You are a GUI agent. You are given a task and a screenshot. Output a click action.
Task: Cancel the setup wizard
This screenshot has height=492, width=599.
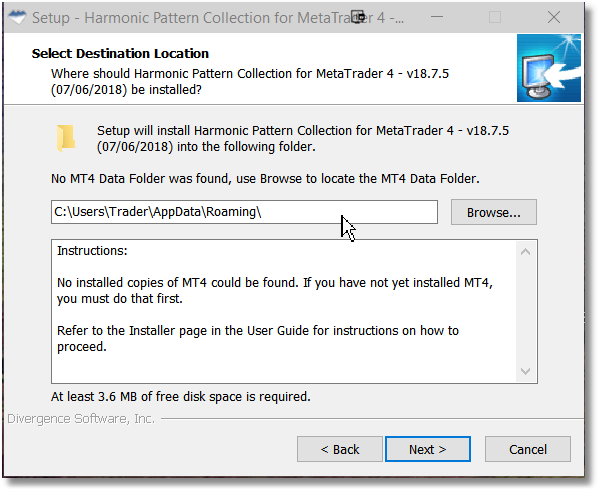(x=528, y=449)
